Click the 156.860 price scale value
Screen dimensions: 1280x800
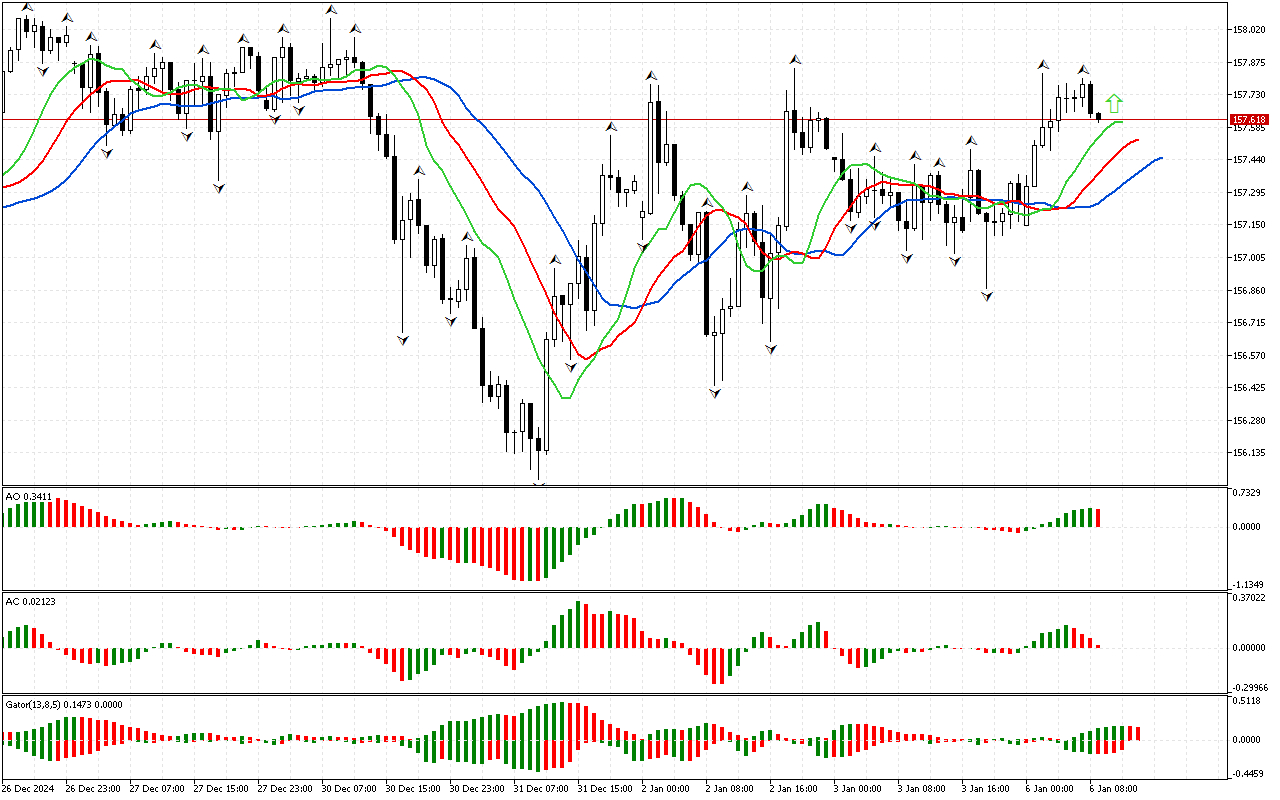coord(1250,291)
